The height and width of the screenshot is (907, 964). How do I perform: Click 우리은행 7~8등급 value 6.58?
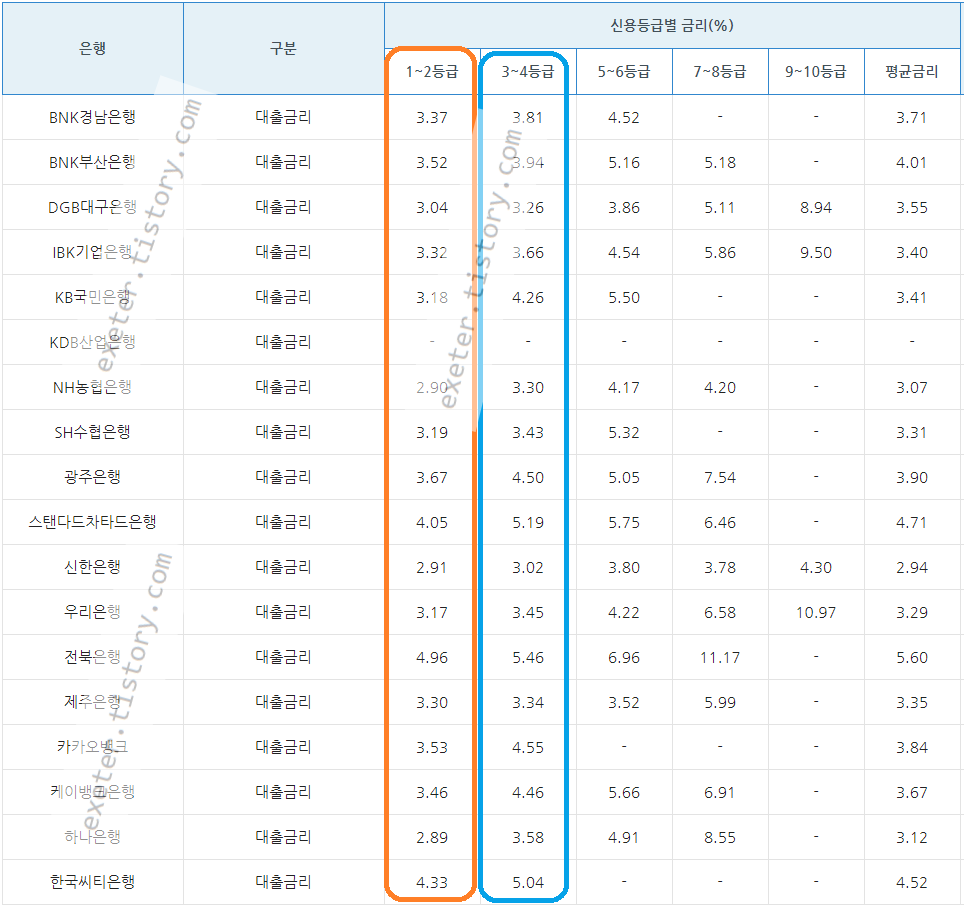719,612
